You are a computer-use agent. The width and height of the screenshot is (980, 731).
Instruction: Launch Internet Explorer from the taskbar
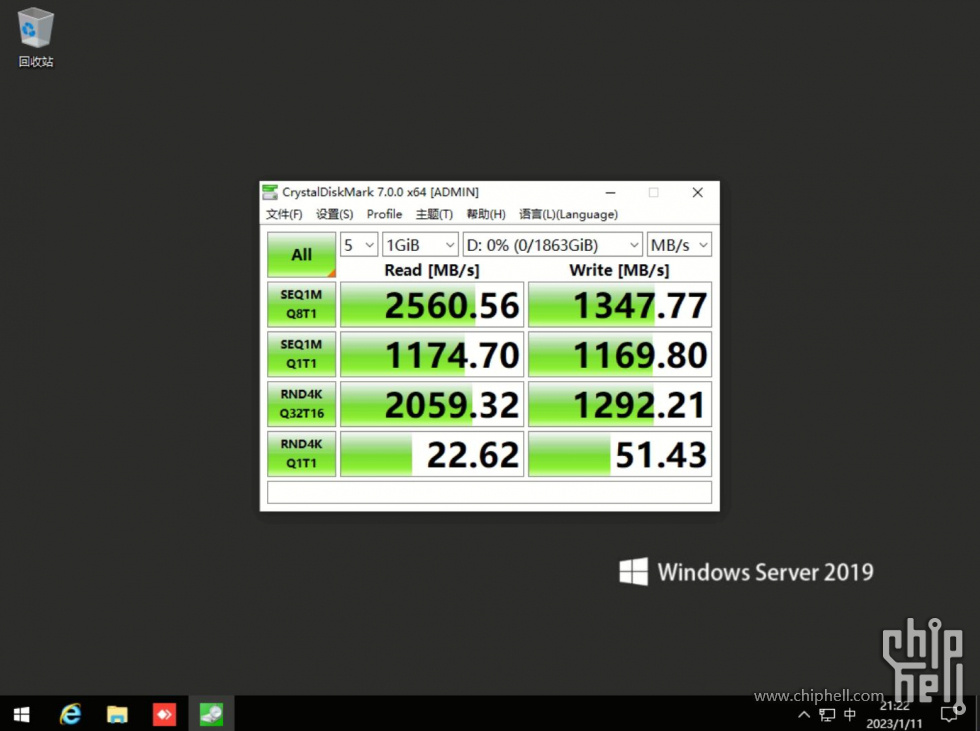(x=70, y=714)
